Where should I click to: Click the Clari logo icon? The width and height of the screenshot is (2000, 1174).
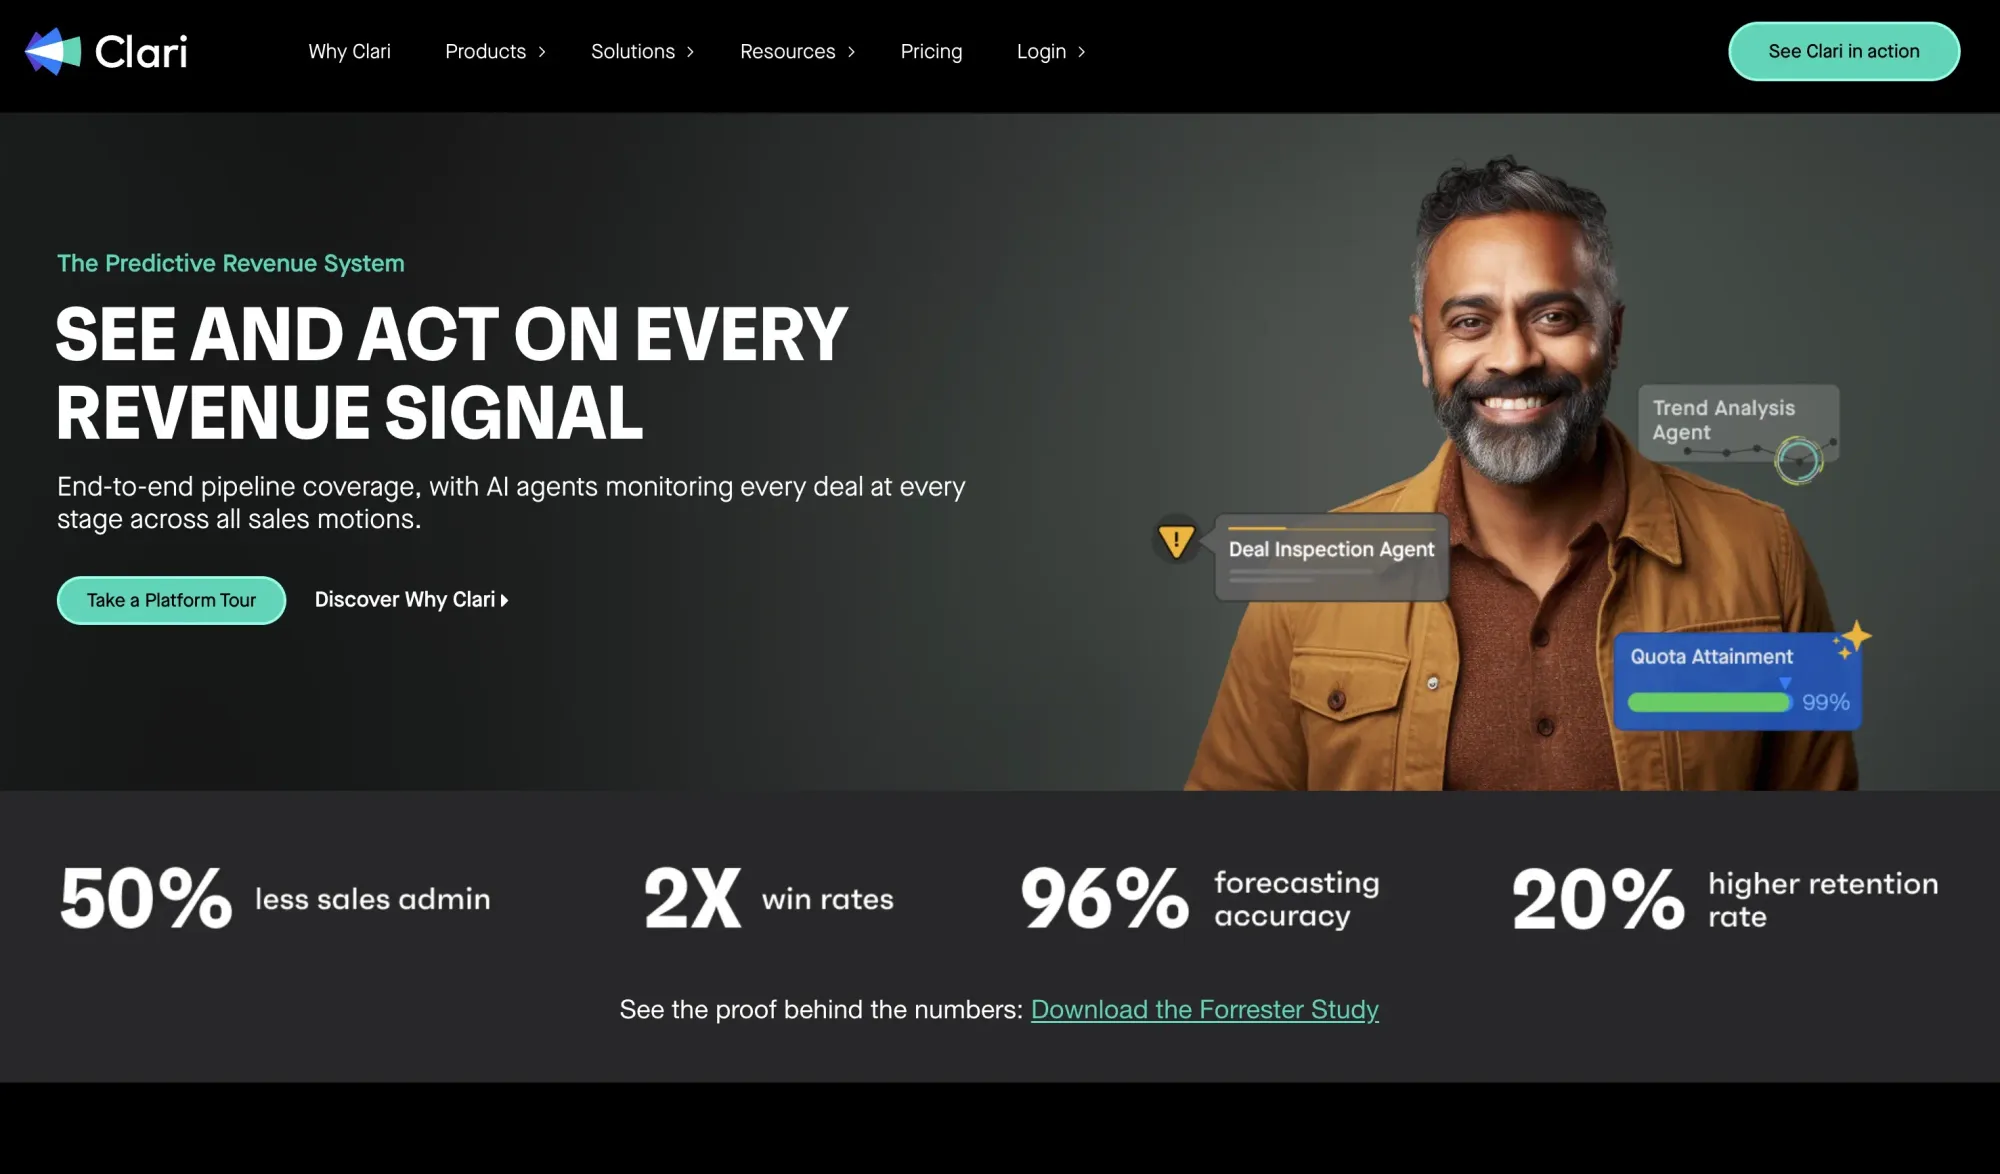(53, 51)
